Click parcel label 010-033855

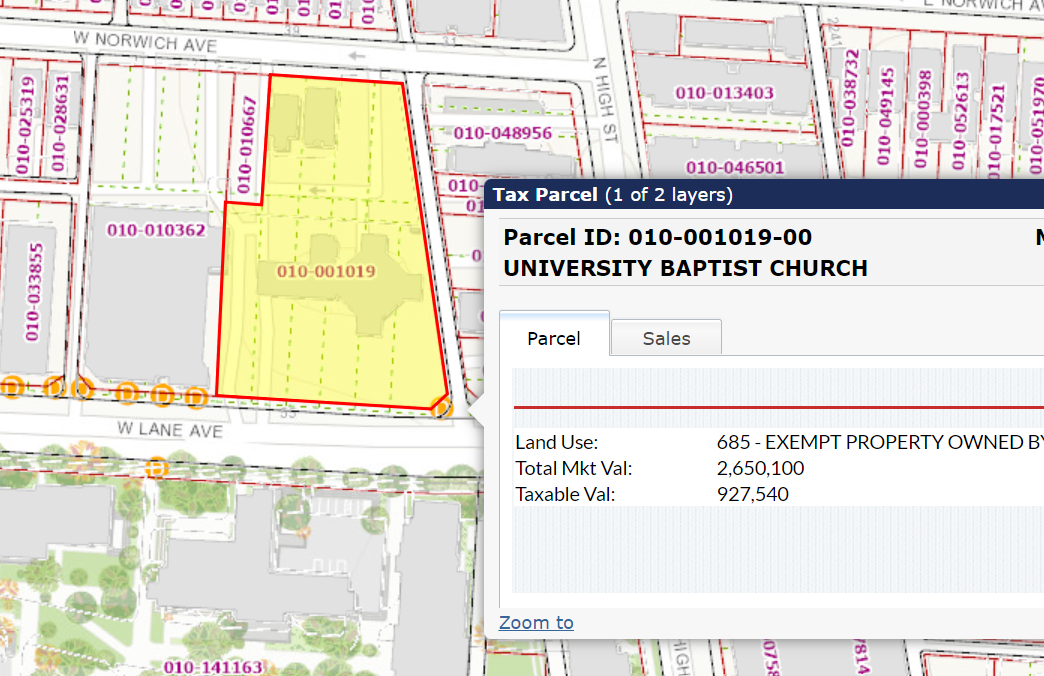[33, 292]
